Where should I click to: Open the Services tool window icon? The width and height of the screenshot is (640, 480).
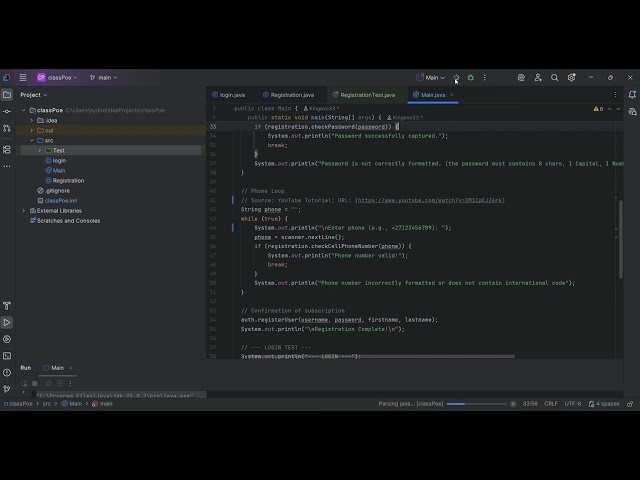point(7,339)
